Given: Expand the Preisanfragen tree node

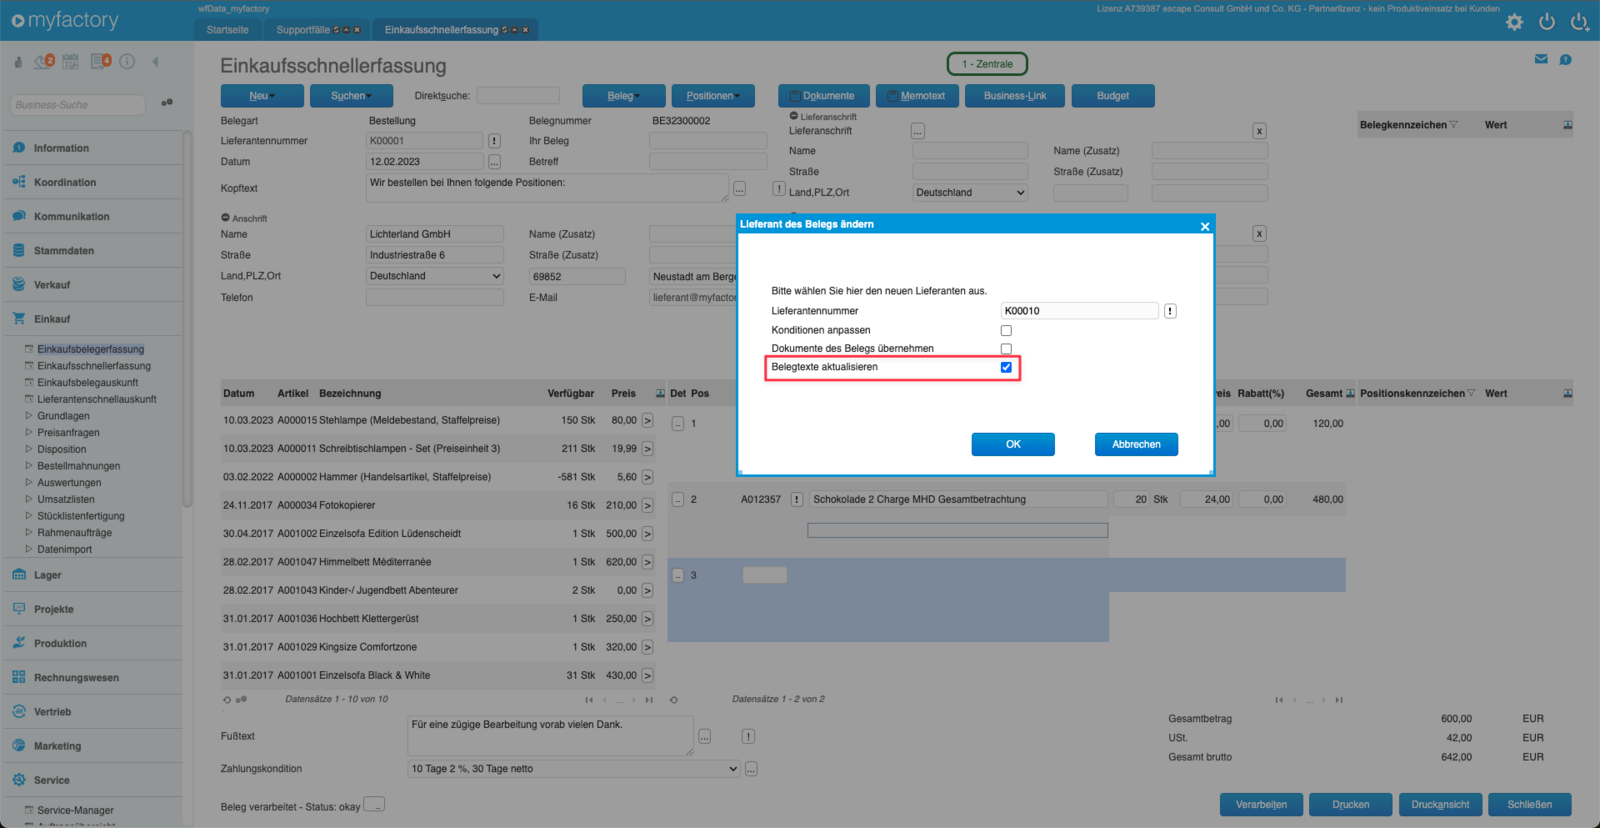Looking at the screenshot, I should tap(29, 433).
